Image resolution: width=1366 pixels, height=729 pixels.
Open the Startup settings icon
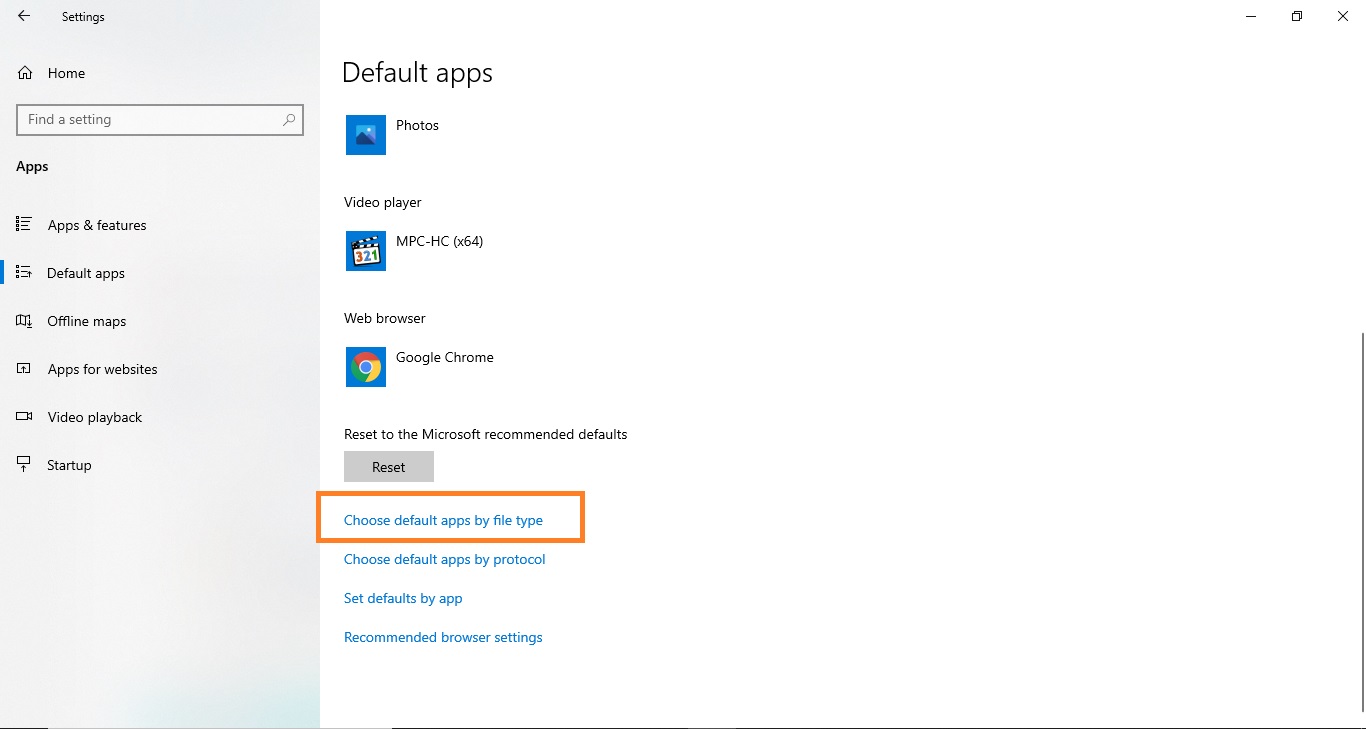24,464
